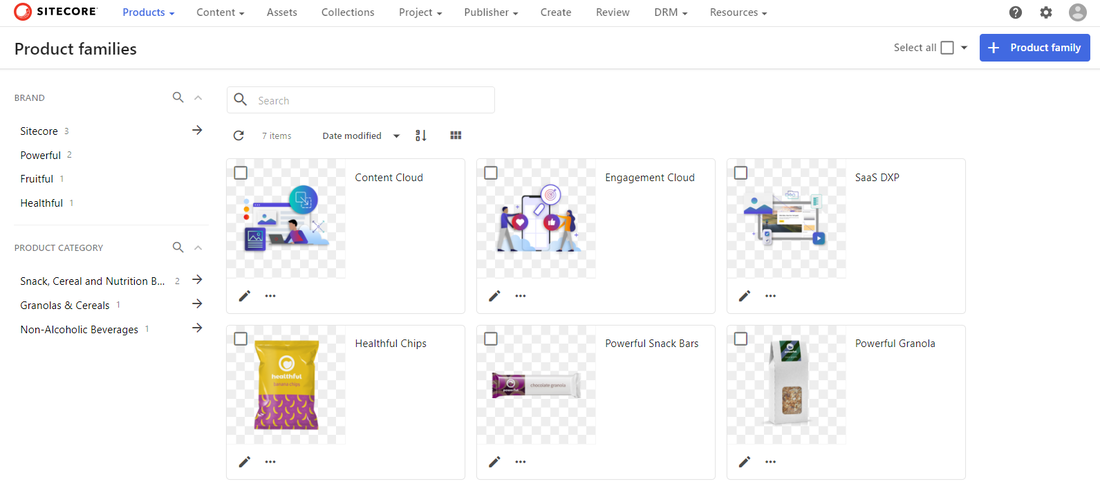This screenshot has width=1100, height=486.
Task: Edit the Powerful Snack Bars family
Action: click(x=495, y=461)
